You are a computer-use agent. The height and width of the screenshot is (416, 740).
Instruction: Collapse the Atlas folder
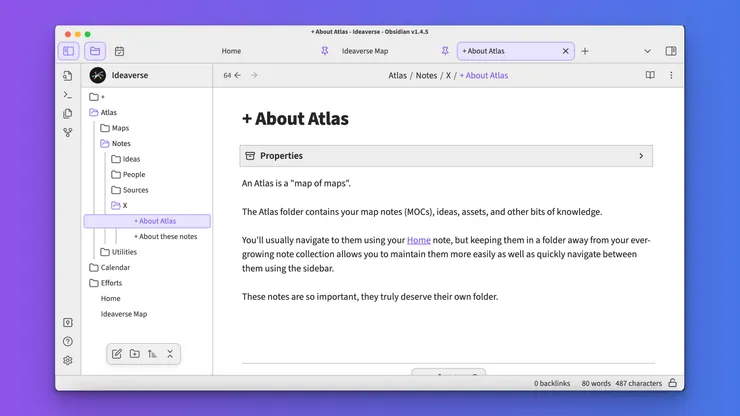(x=108, y=113)
